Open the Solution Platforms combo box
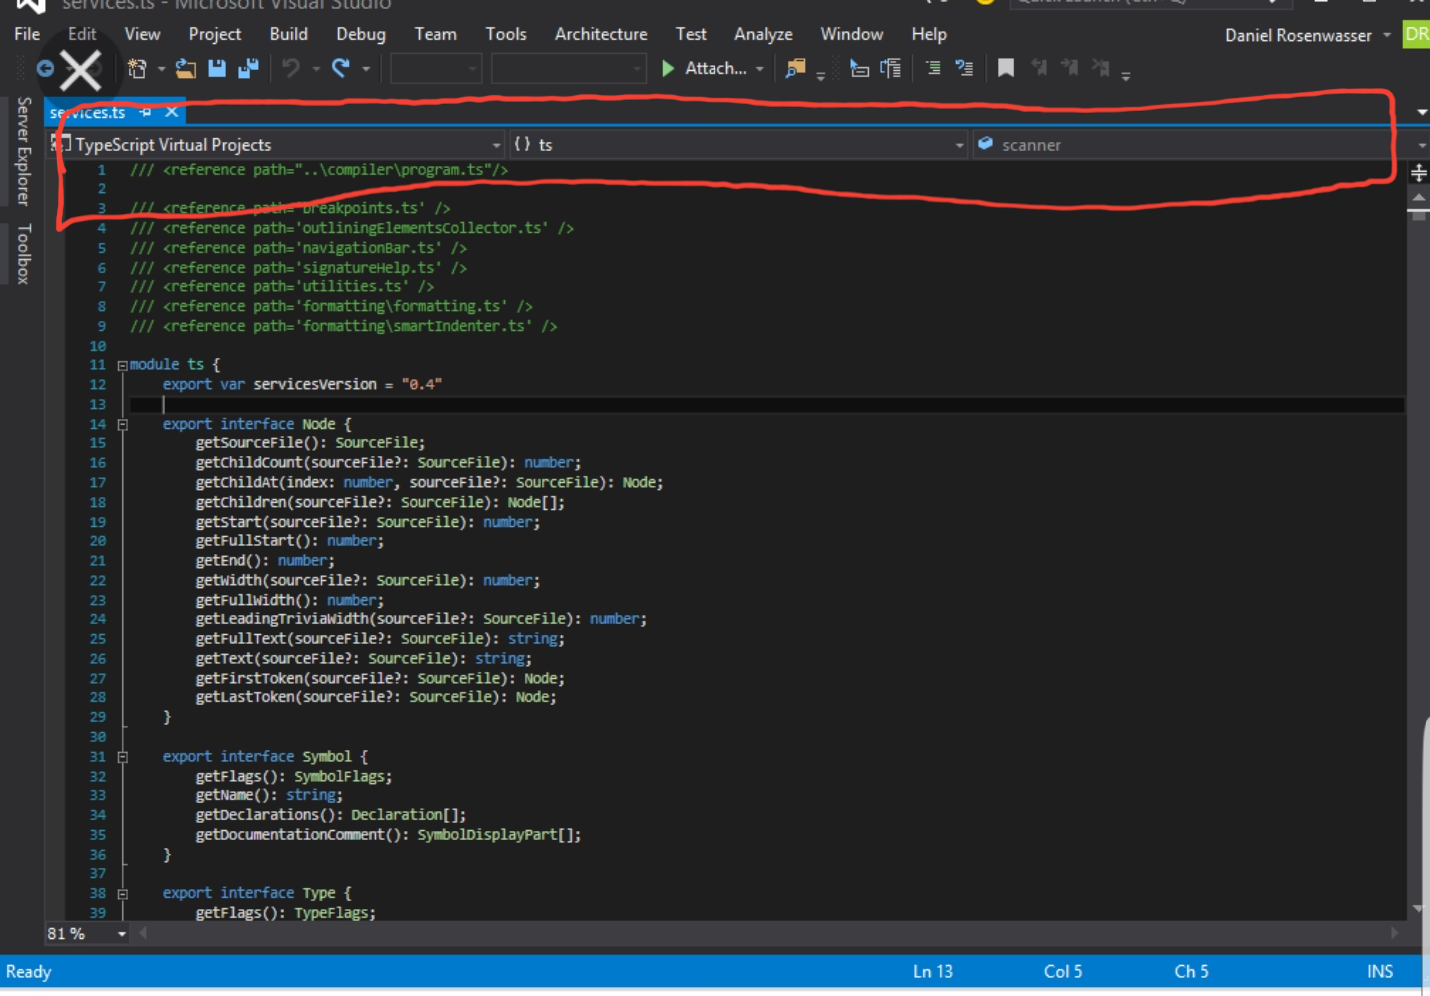The width and height of the screenshot is (1430, 996). pos(568,68)
